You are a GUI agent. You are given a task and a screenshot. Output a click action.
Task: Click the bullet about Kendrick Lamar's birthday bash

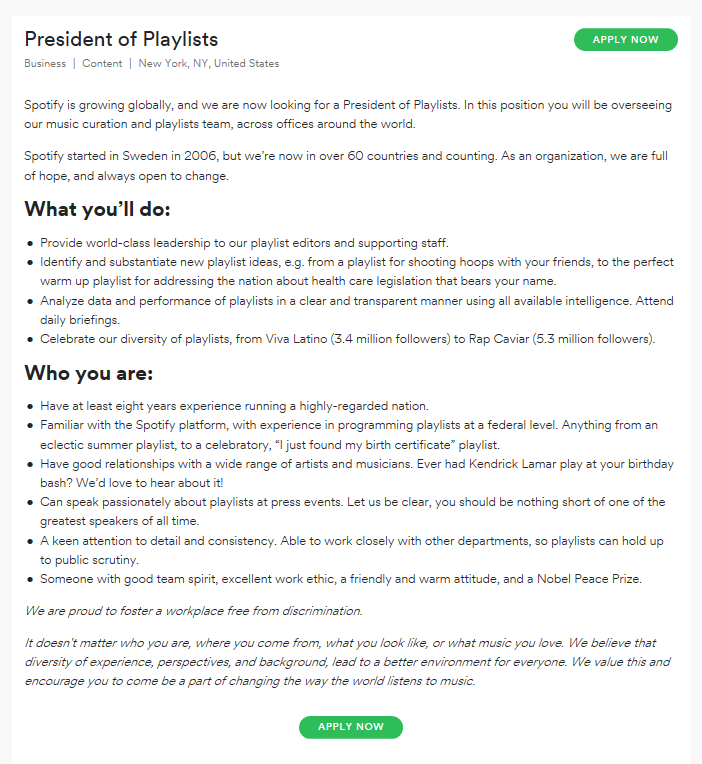click(356, 473)
